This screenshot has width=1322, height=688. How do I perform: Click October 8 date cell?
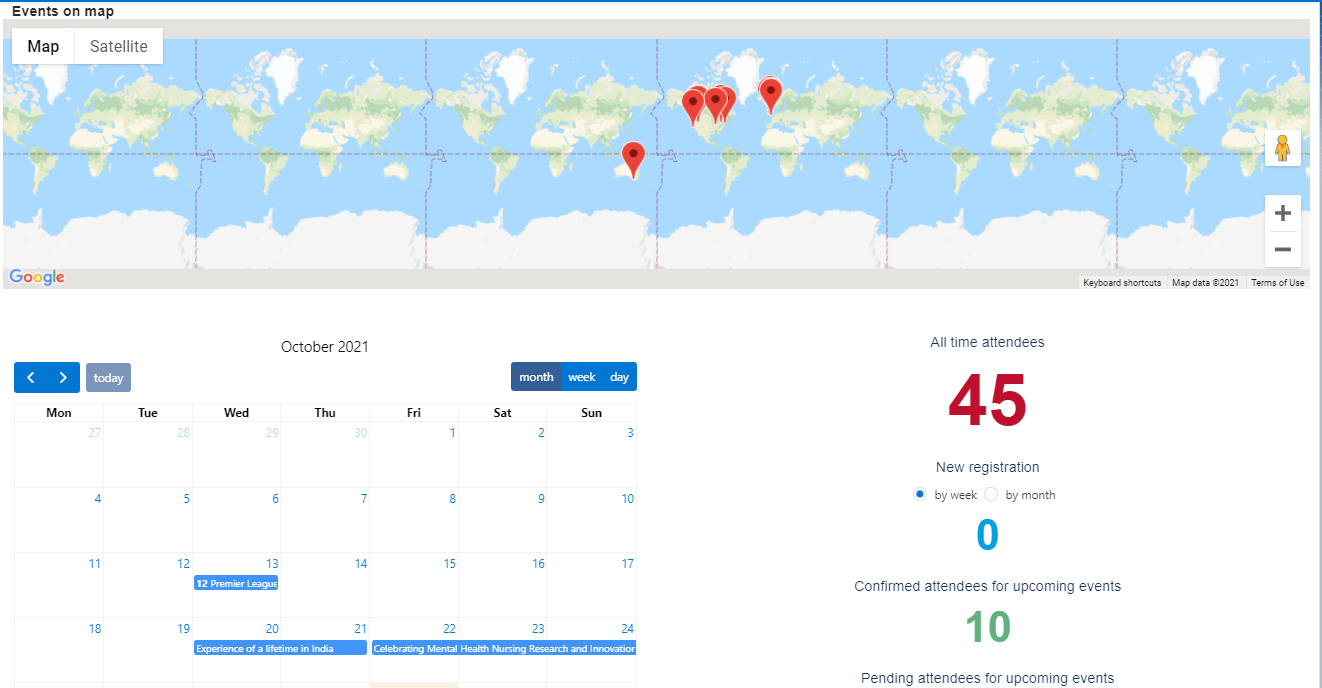[x=414, y=520]
